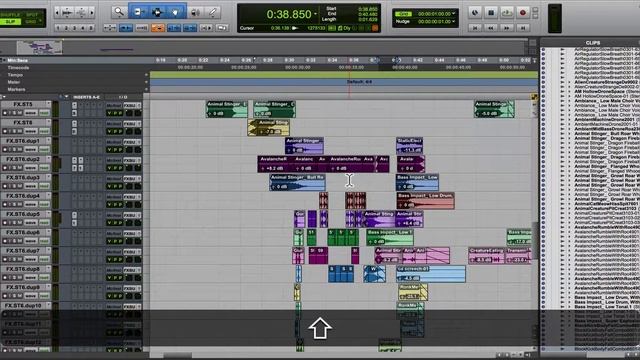Select the Scrubber speaker tool
Viewport: 640px width, 360px height.
tap(196, 13)
